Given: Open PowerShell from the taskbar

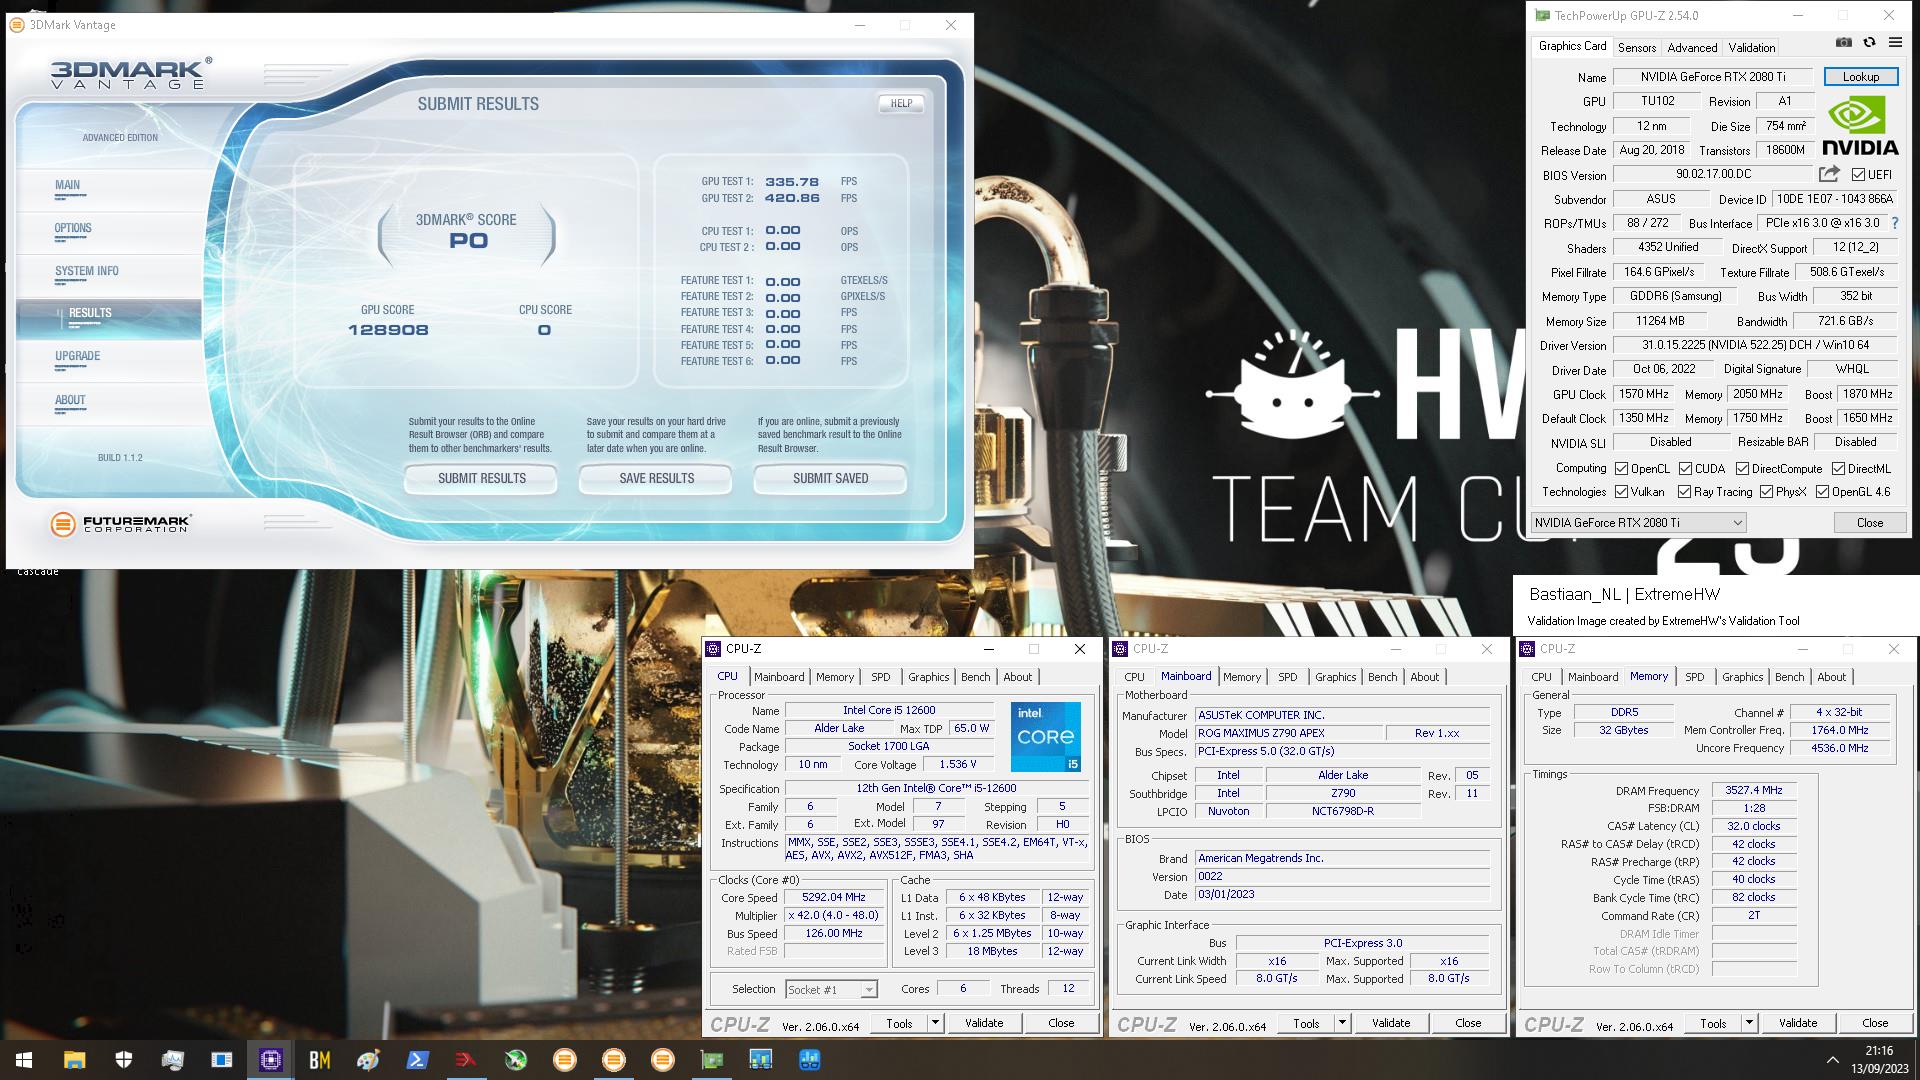Looking at the screenshot, I should 417,1060.
